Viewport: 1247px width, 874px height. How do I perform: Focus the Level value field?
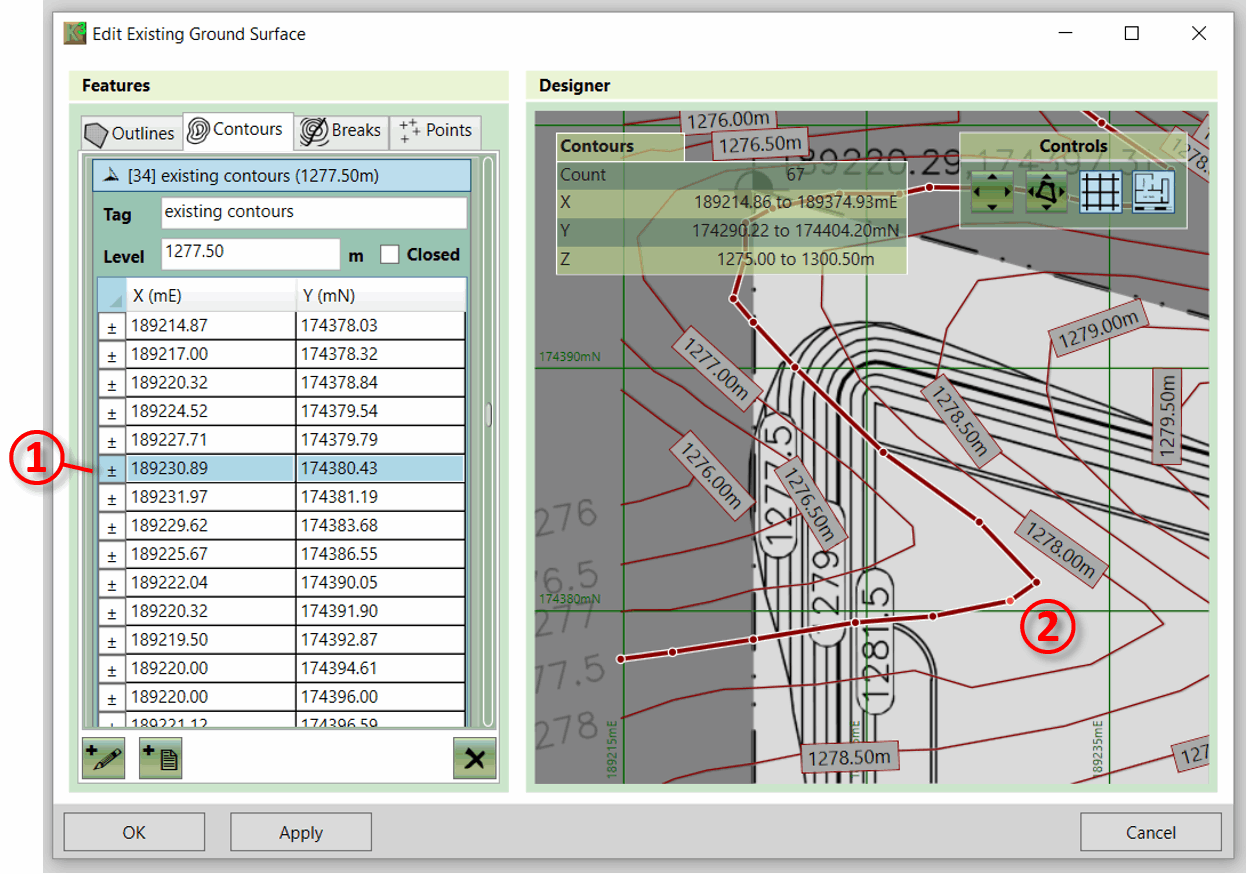pos(251,254)
